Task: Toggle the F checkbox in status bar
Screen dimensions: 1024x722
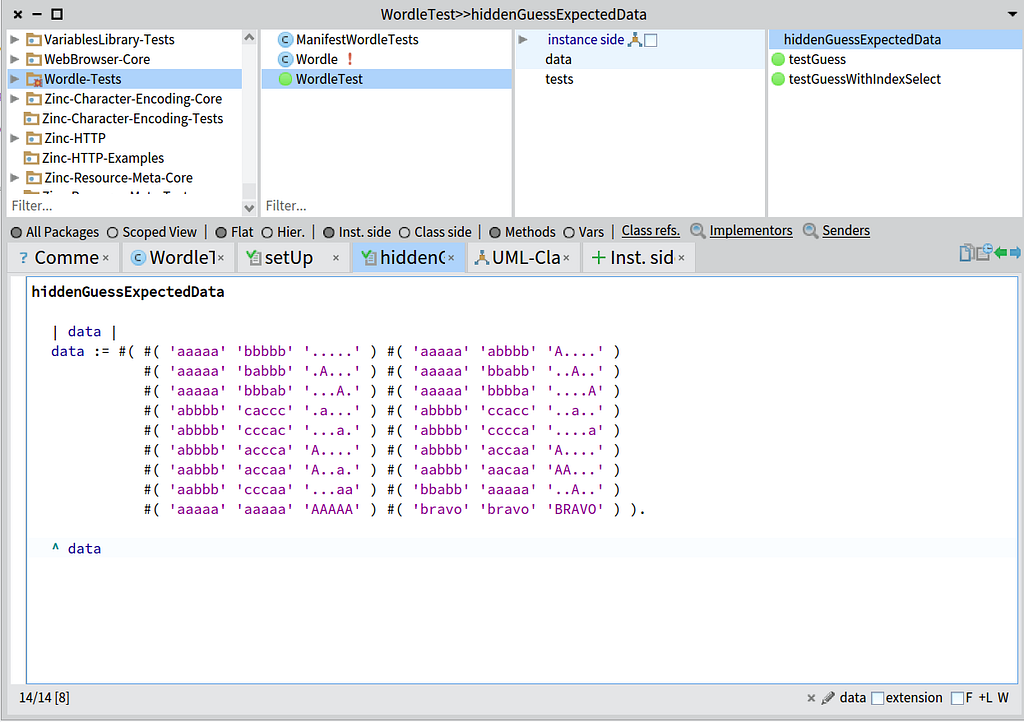Action: (x=957, y=698)
